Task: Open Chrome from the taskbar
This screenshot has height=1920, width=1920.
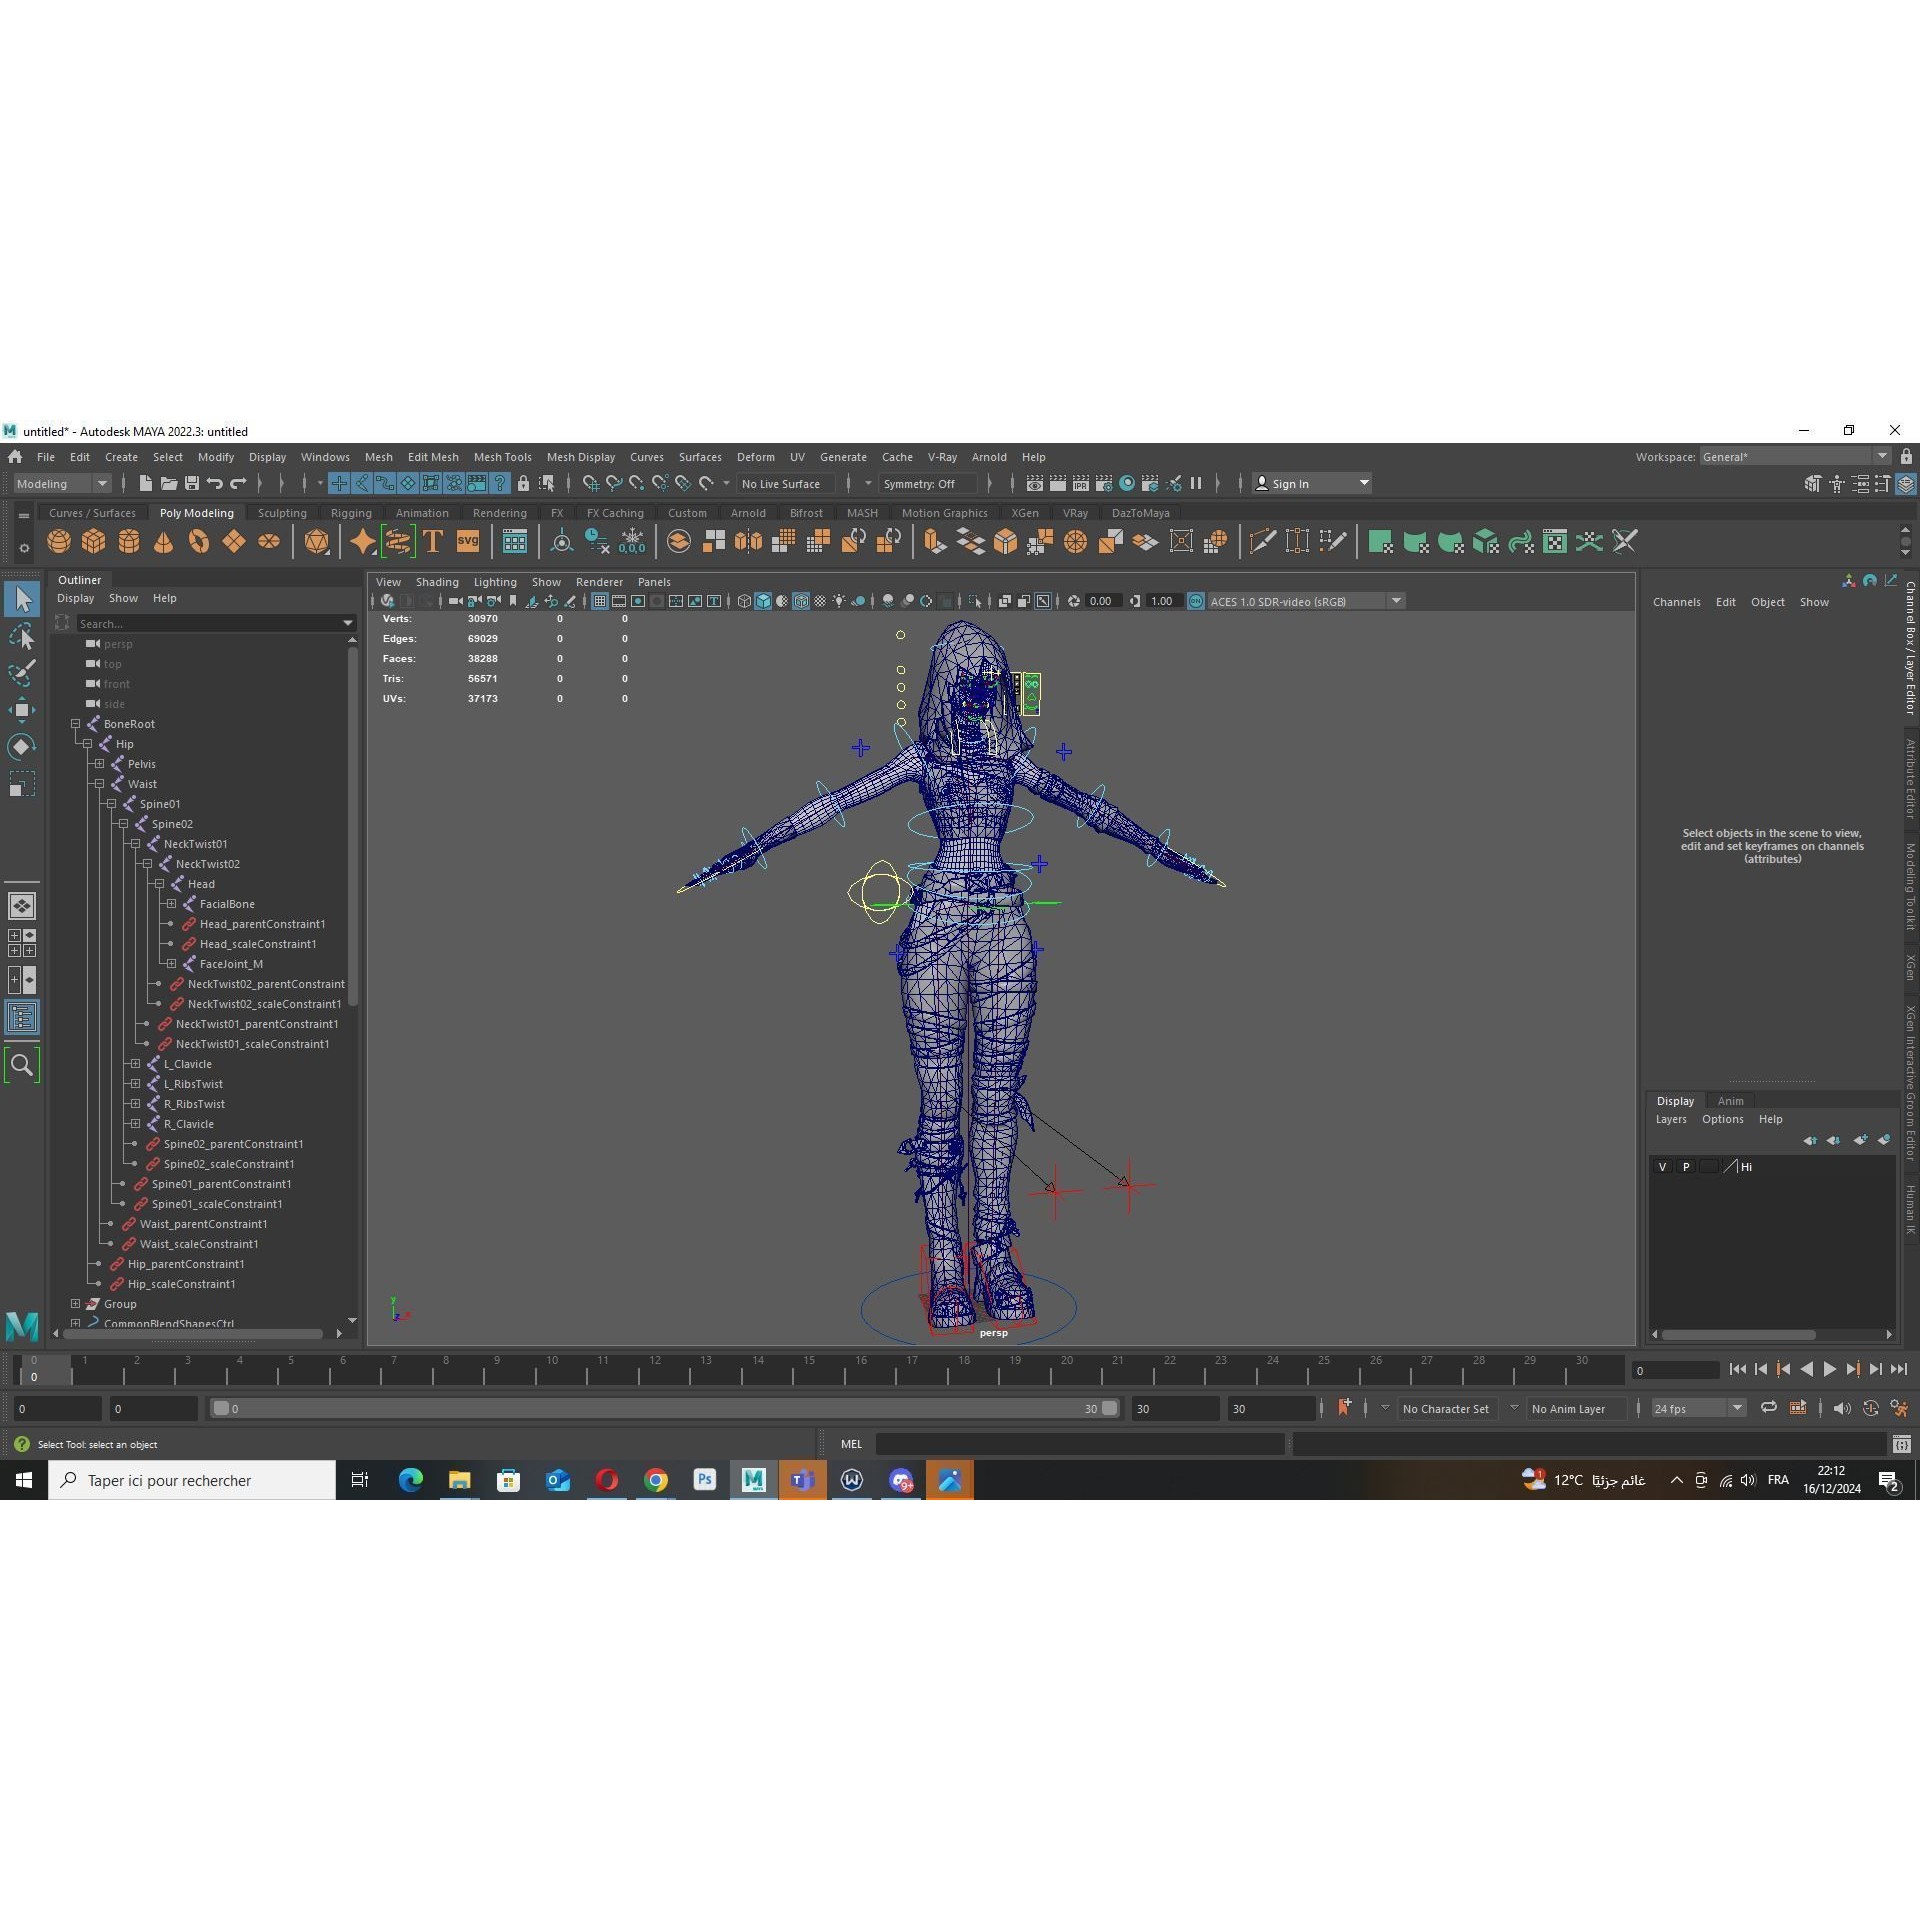Action: tap(656, 1480)
